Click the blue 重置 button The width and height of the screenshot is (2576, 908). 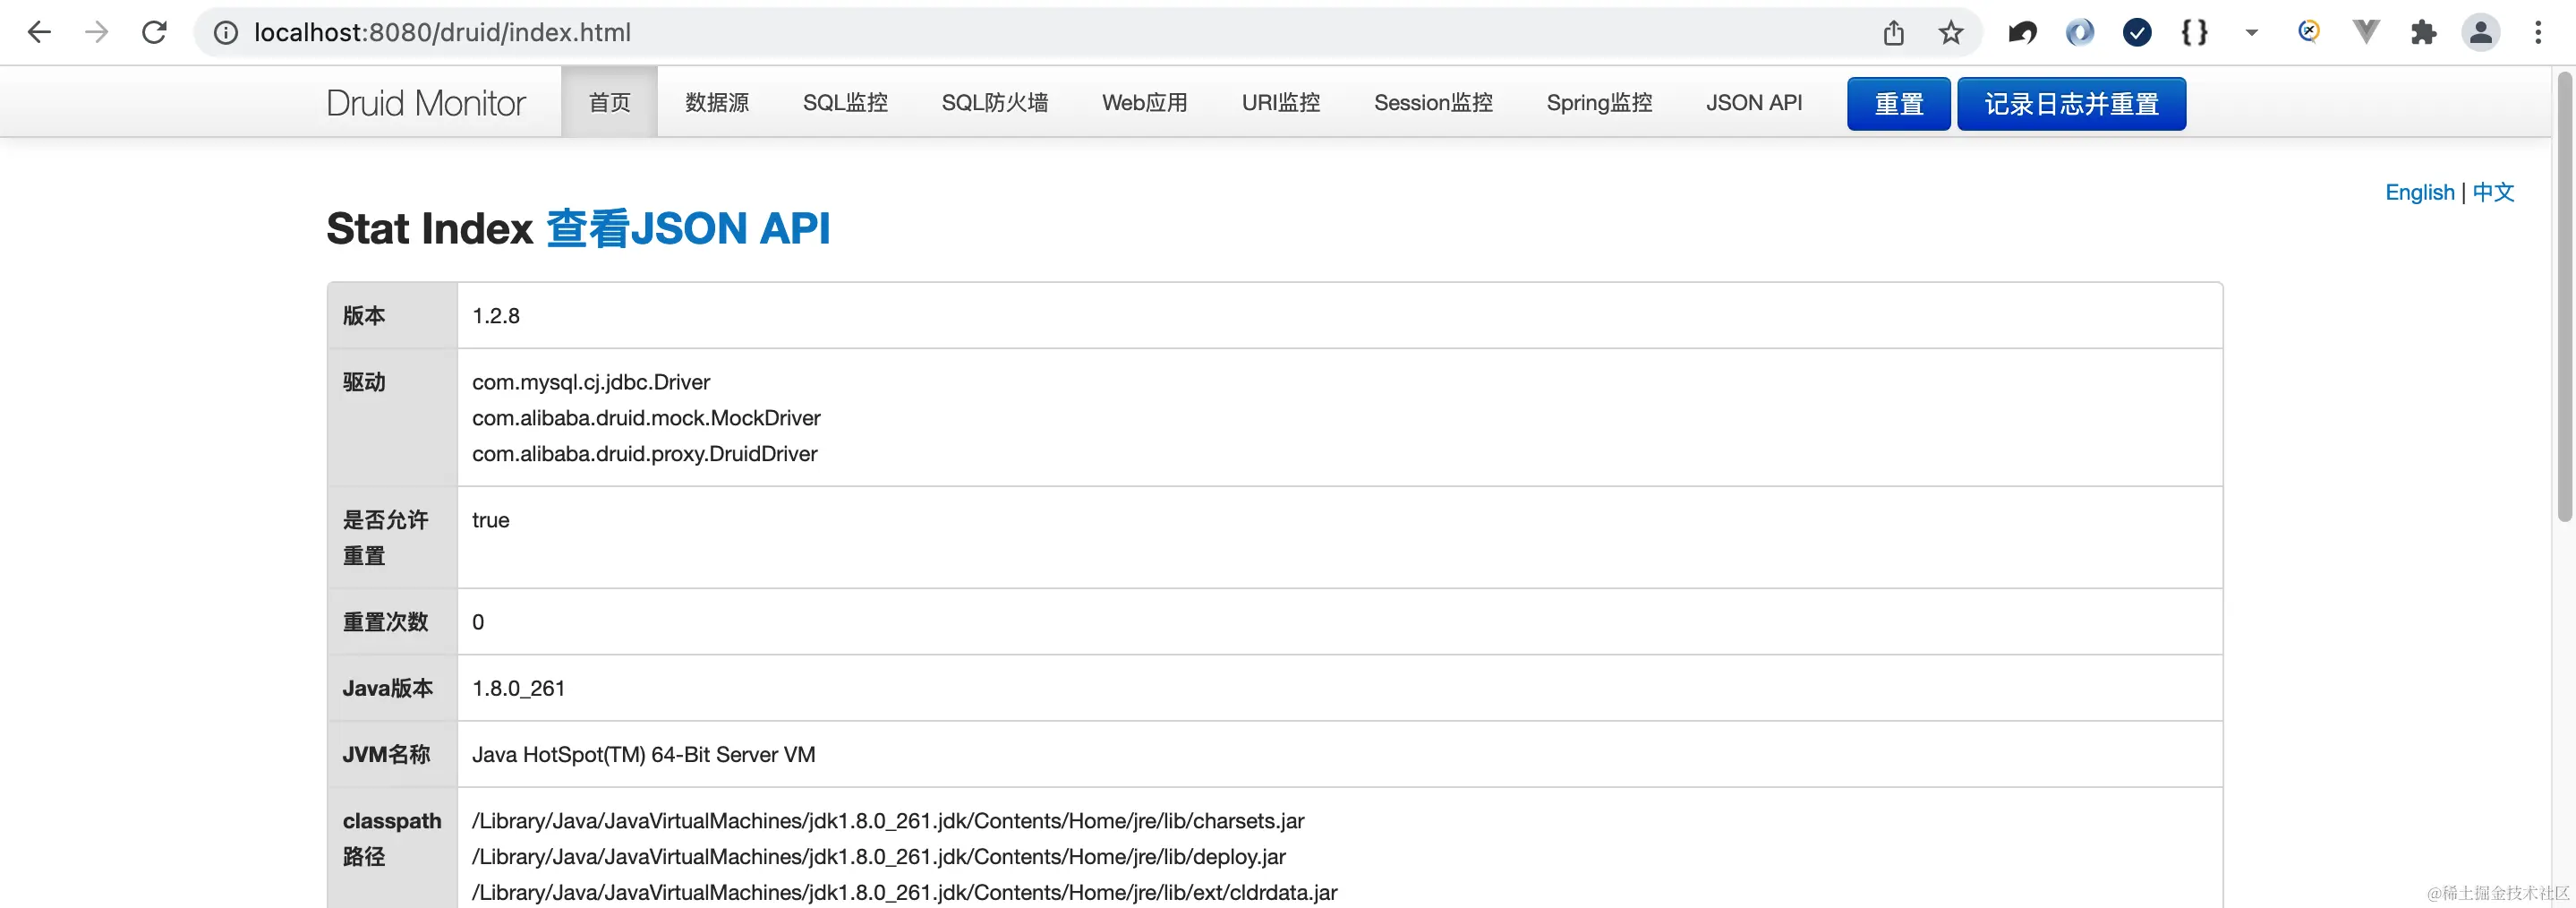tap(1898, 104)
